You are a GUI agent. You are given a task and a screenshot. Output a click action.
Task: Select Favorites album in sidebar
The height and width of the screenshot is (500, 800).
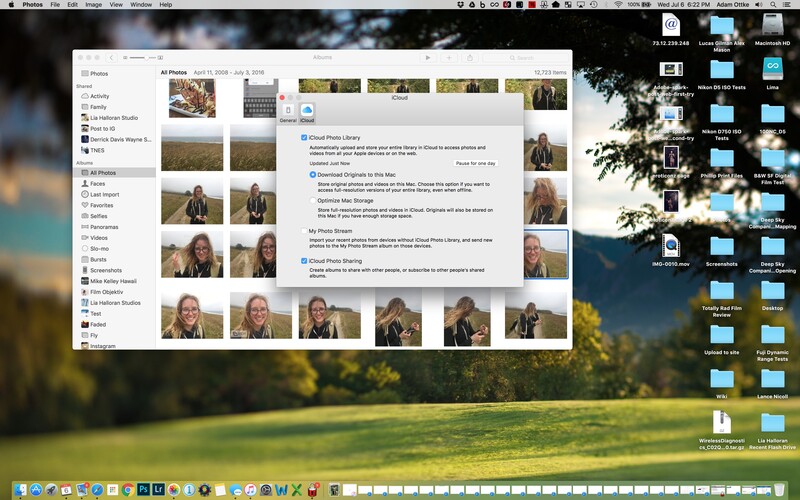pos(102,205)
